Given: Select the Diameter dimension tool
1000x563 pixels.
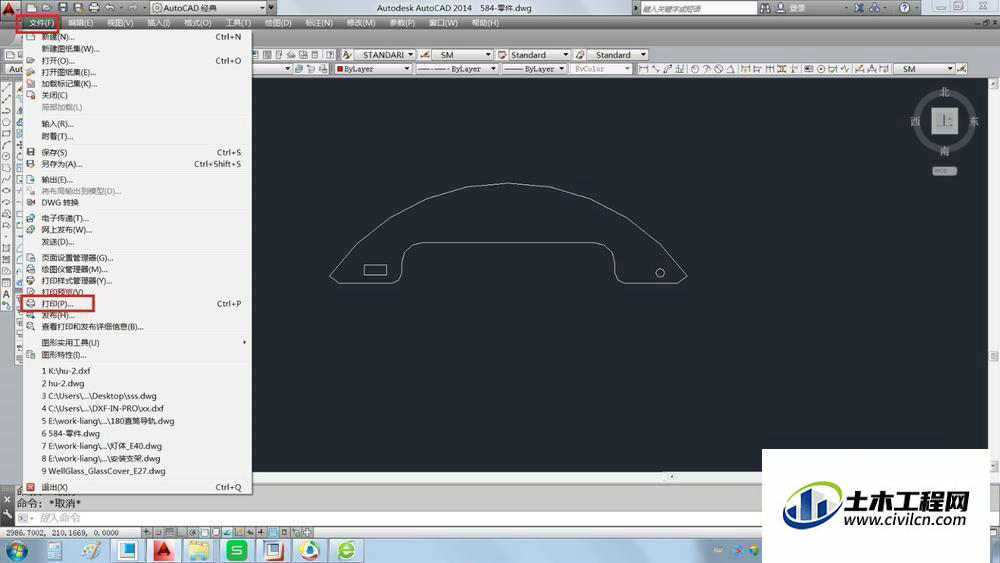Looking at the screenshot, I should click(x=719, y=69).
